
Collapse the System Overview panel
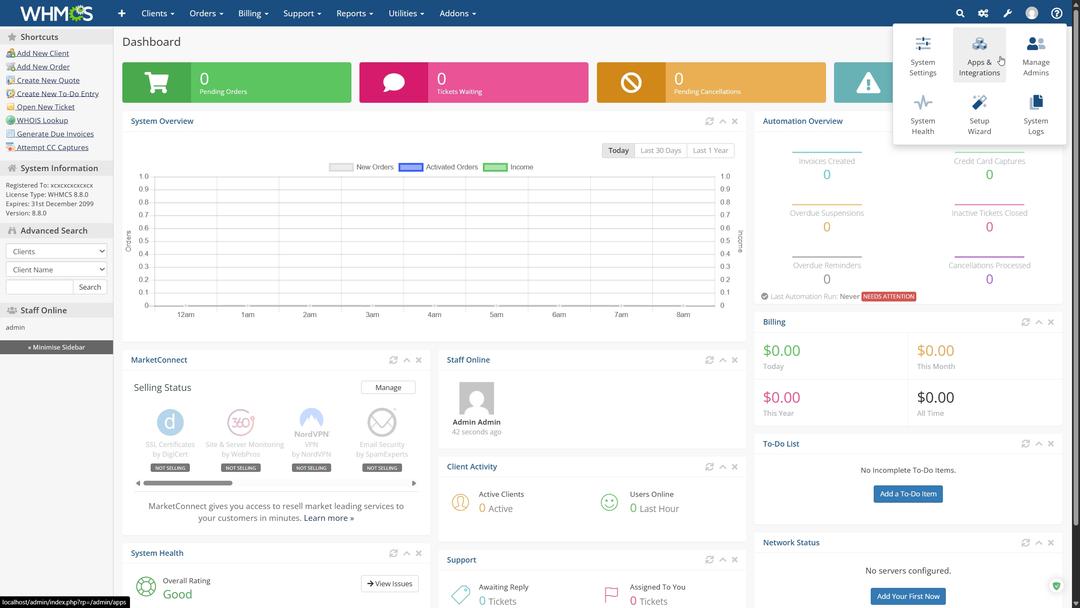(722, 120)
